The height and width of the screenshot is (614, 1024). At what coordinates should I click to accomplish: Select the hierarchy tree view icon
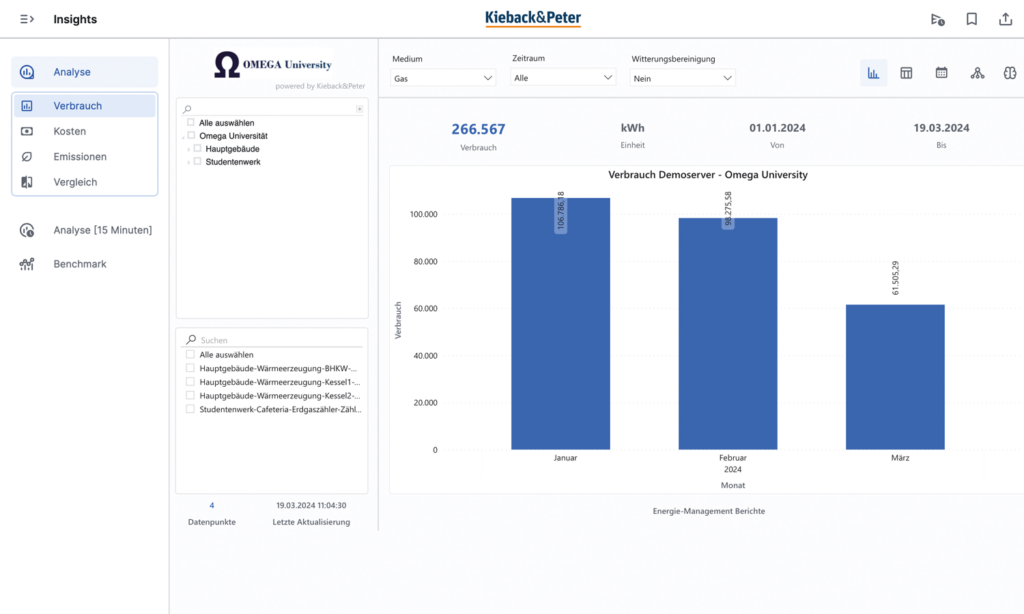click(976, 73)
